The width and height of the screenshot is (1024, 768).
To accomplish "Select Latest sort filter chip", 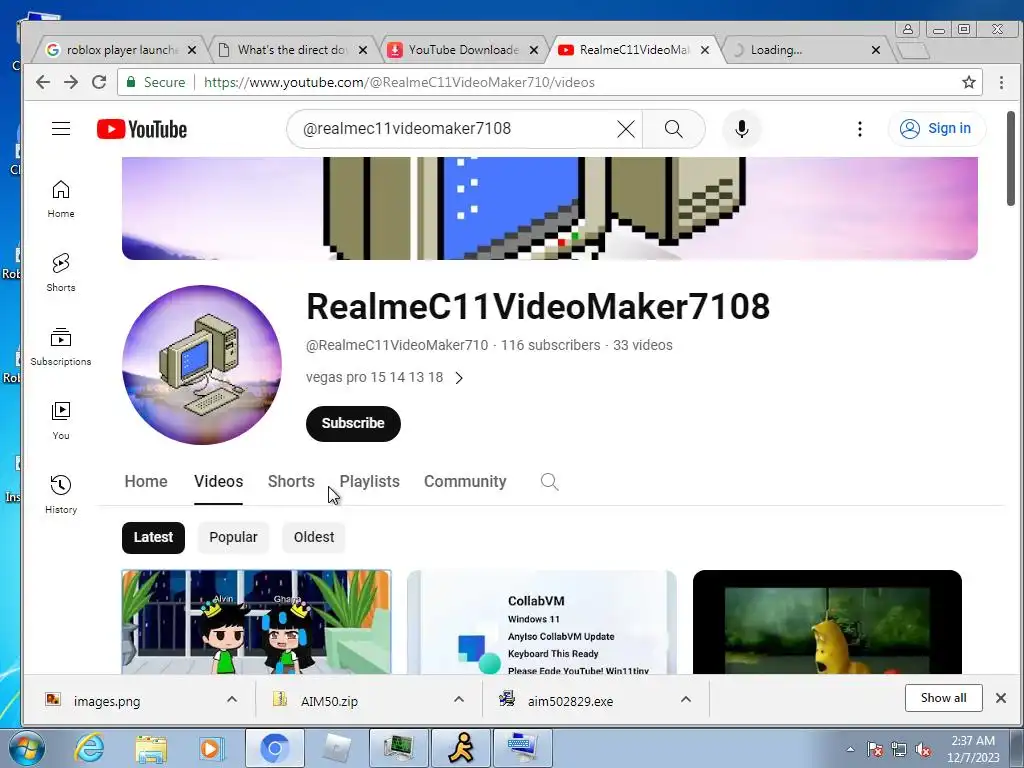I will point(153,537).
